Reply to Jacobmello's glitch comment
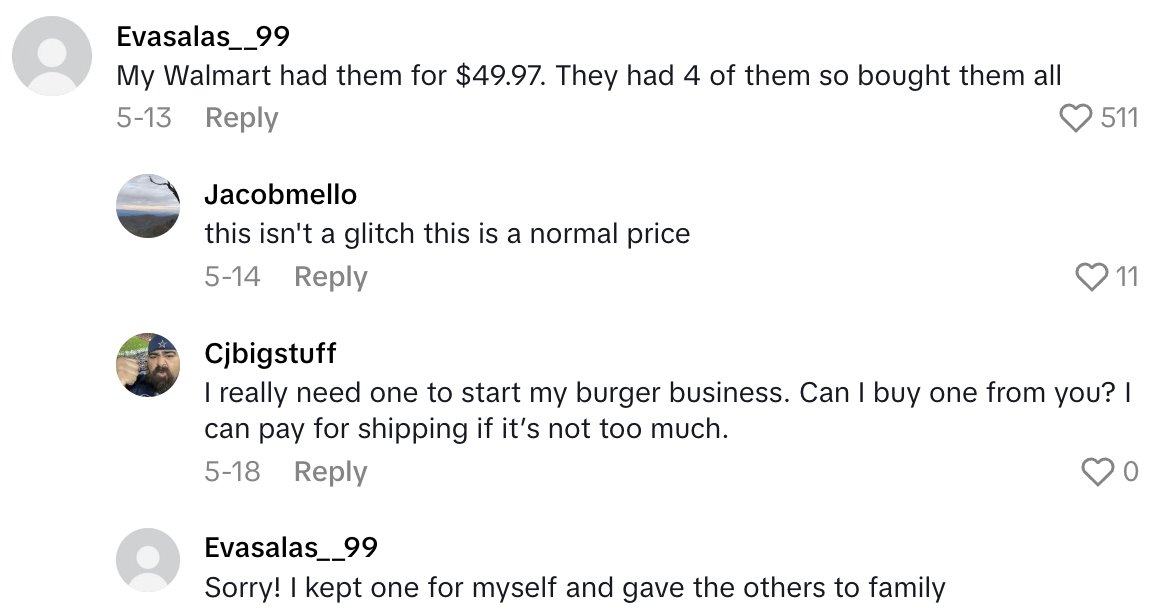 [330, 276]
